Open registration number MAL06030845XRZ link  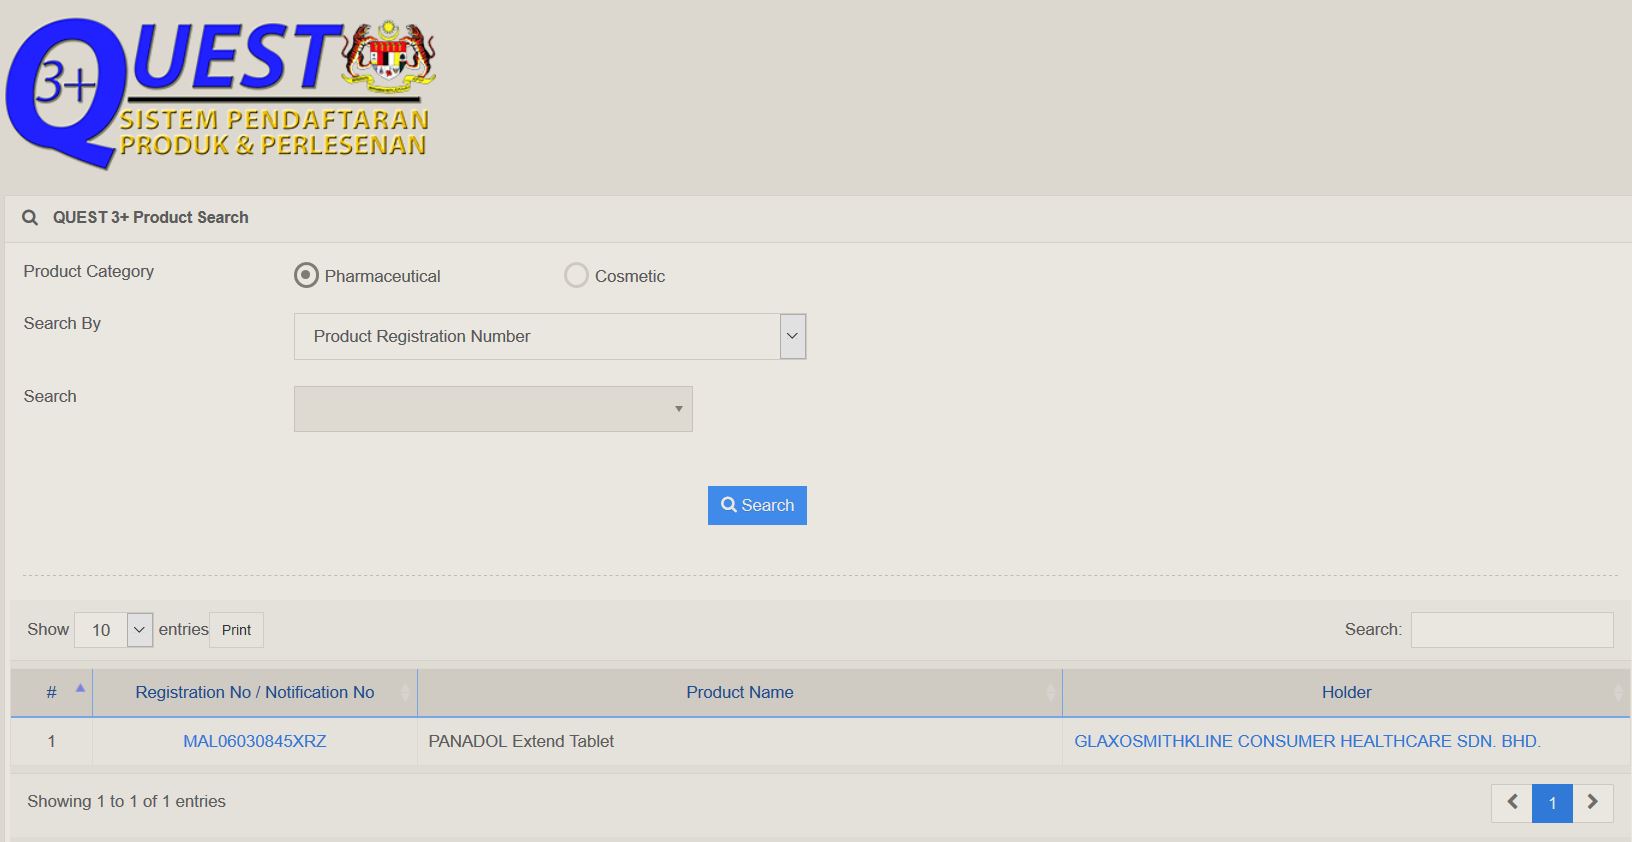click(255, 742)
